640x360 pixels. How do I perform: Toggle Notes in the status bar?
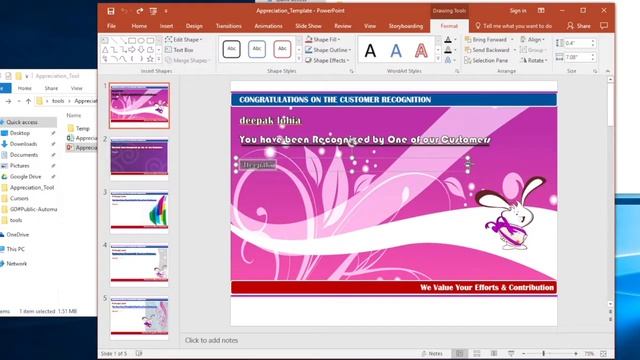pyautogui.click(x=432, y=353)
